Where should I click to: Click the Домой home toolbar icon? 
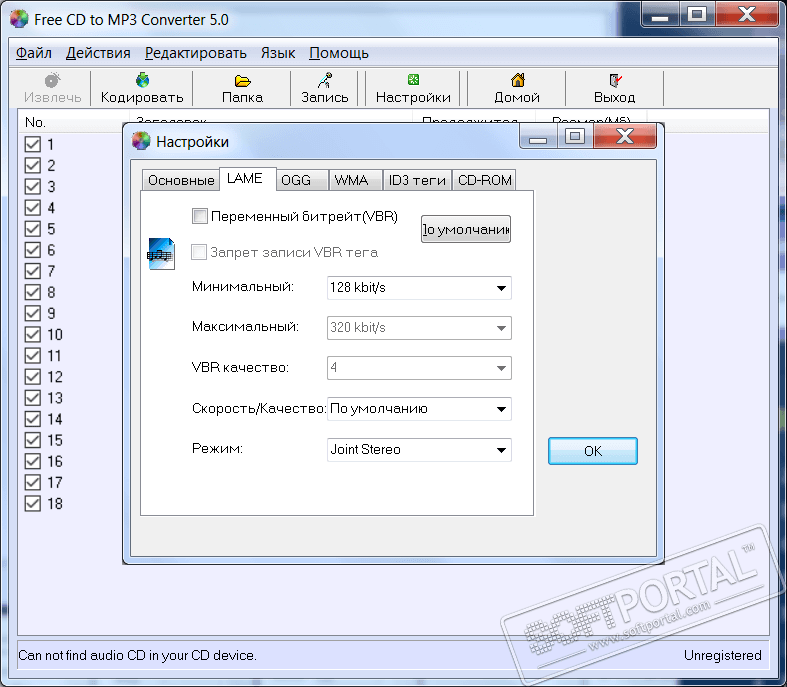click(x=517, y=80)
